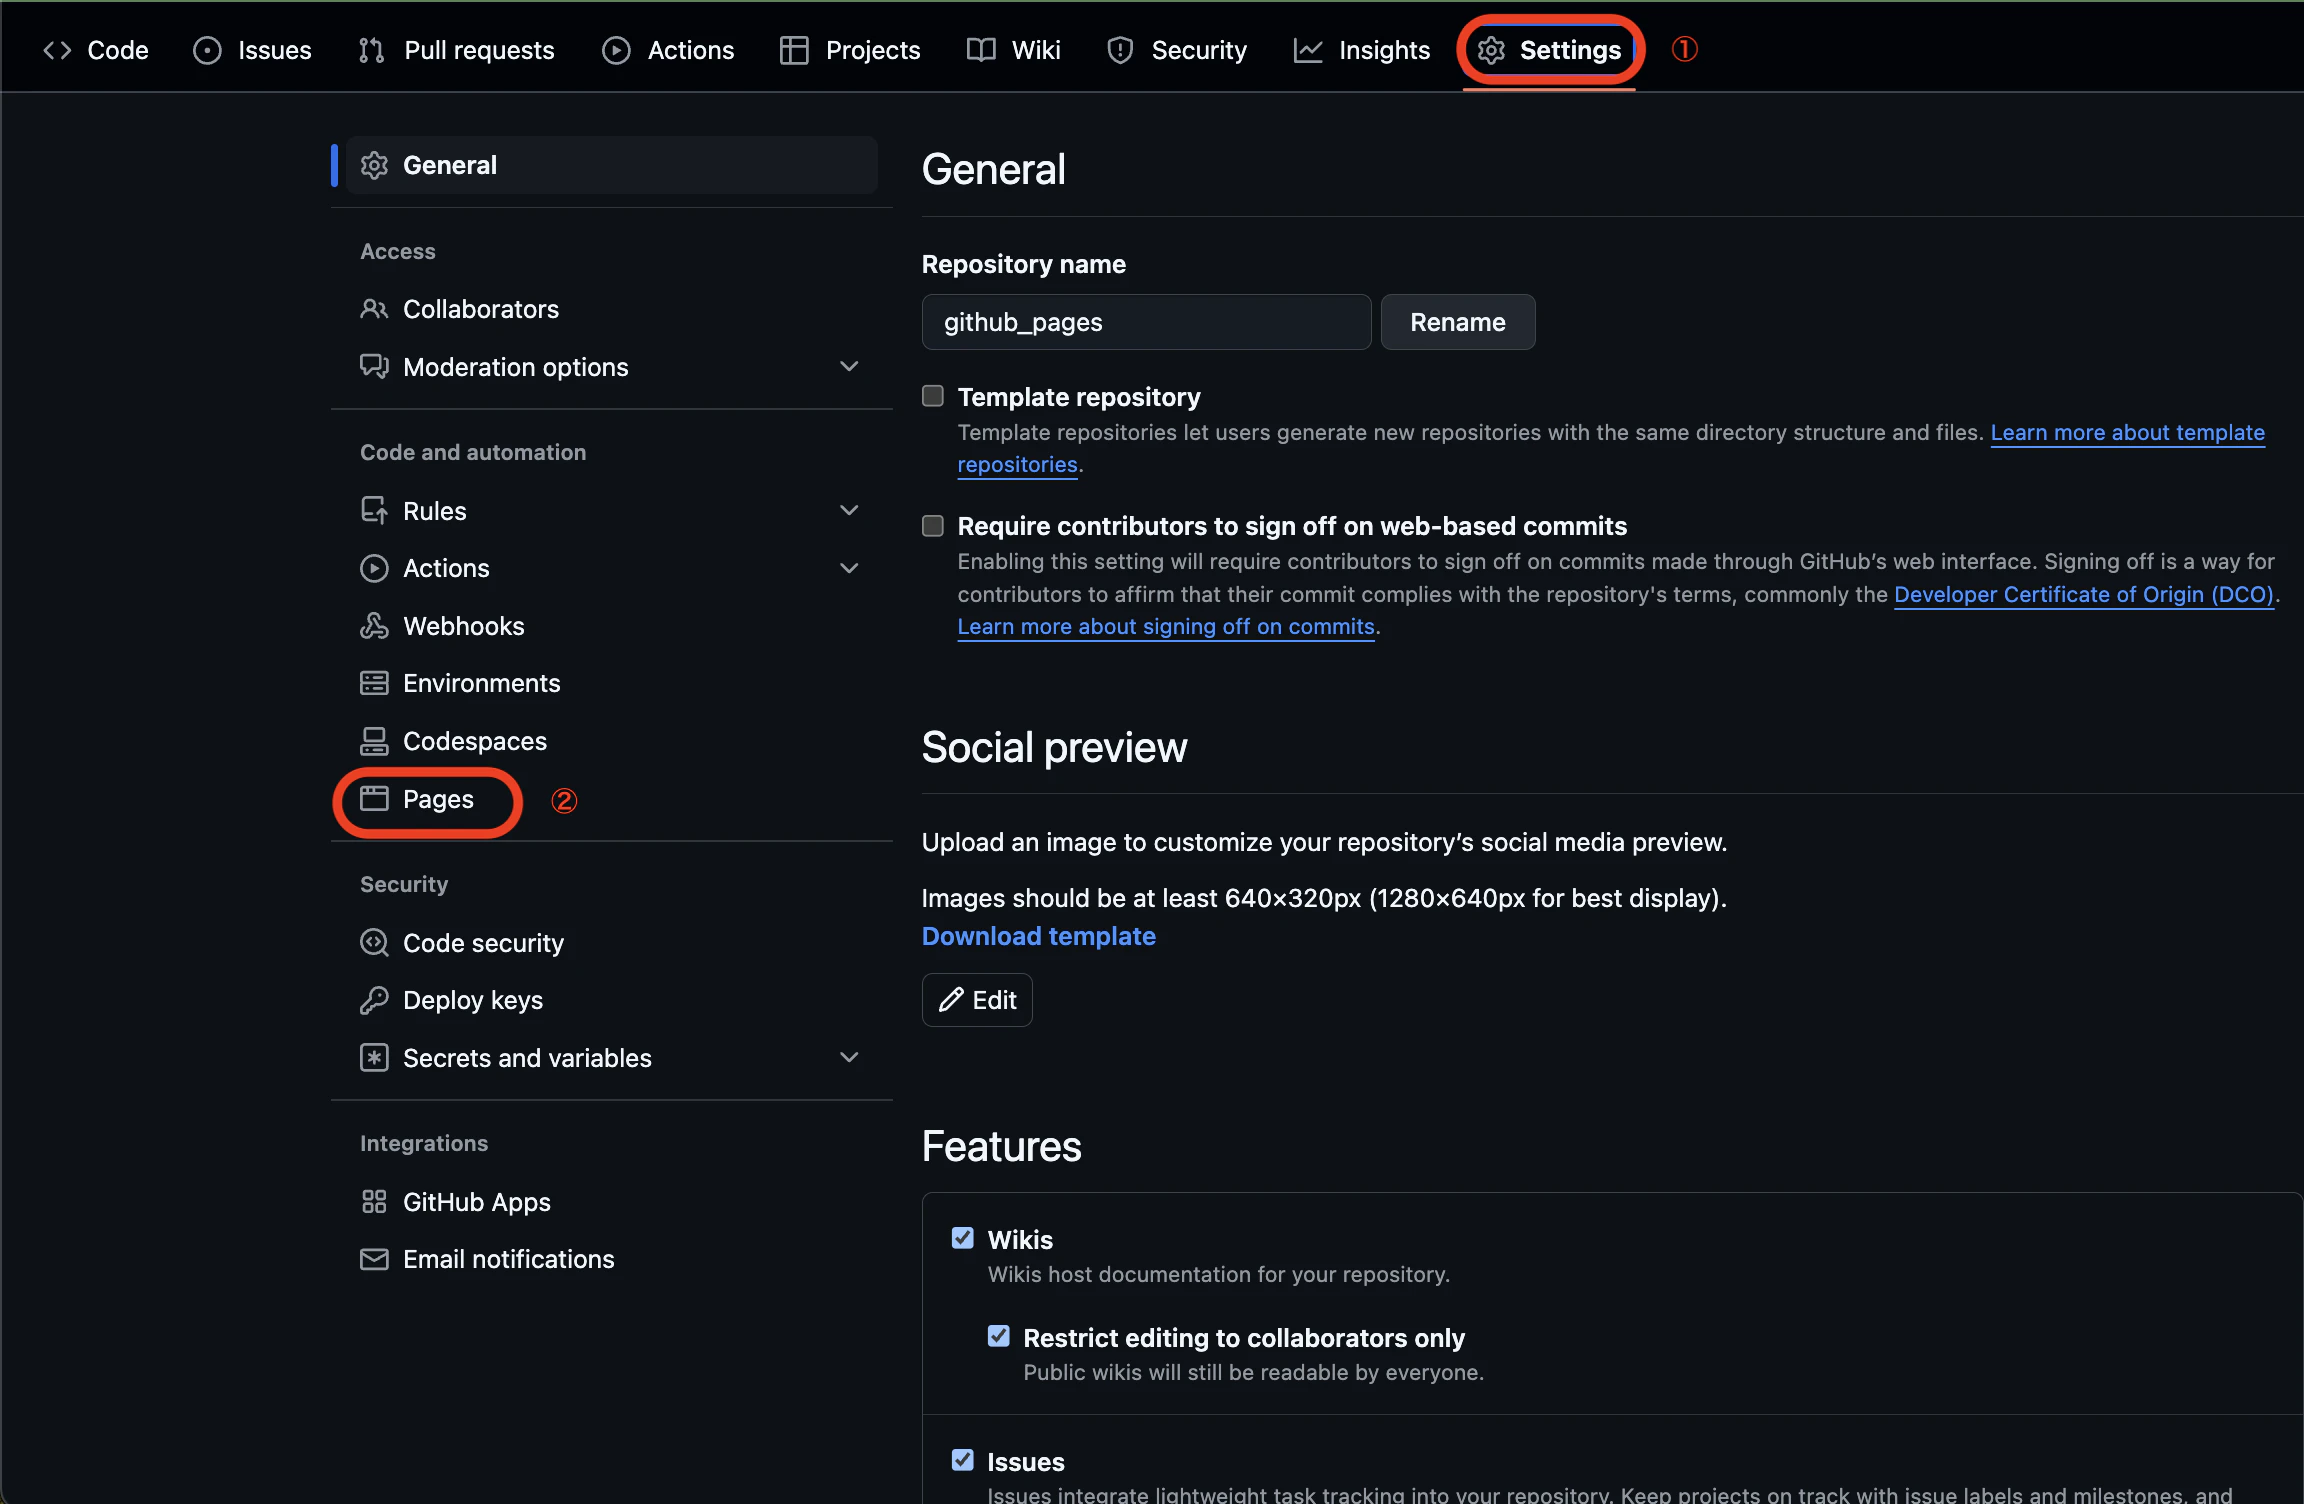Image resolution: width=2304 pixels, height=1504 pixels.
Task: Click the Webhooks icon in sidebar
Action: [374, 626]
